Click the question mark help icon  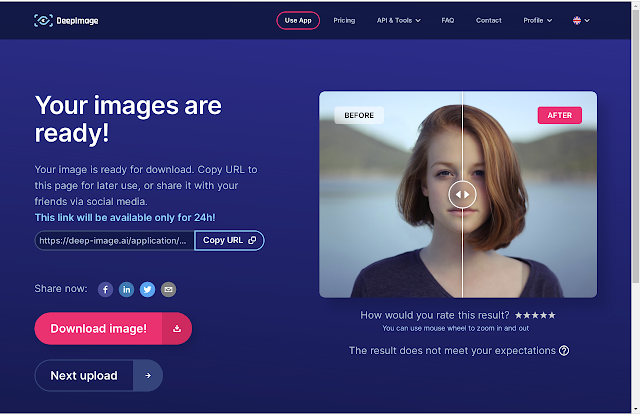tap(564, 350)
